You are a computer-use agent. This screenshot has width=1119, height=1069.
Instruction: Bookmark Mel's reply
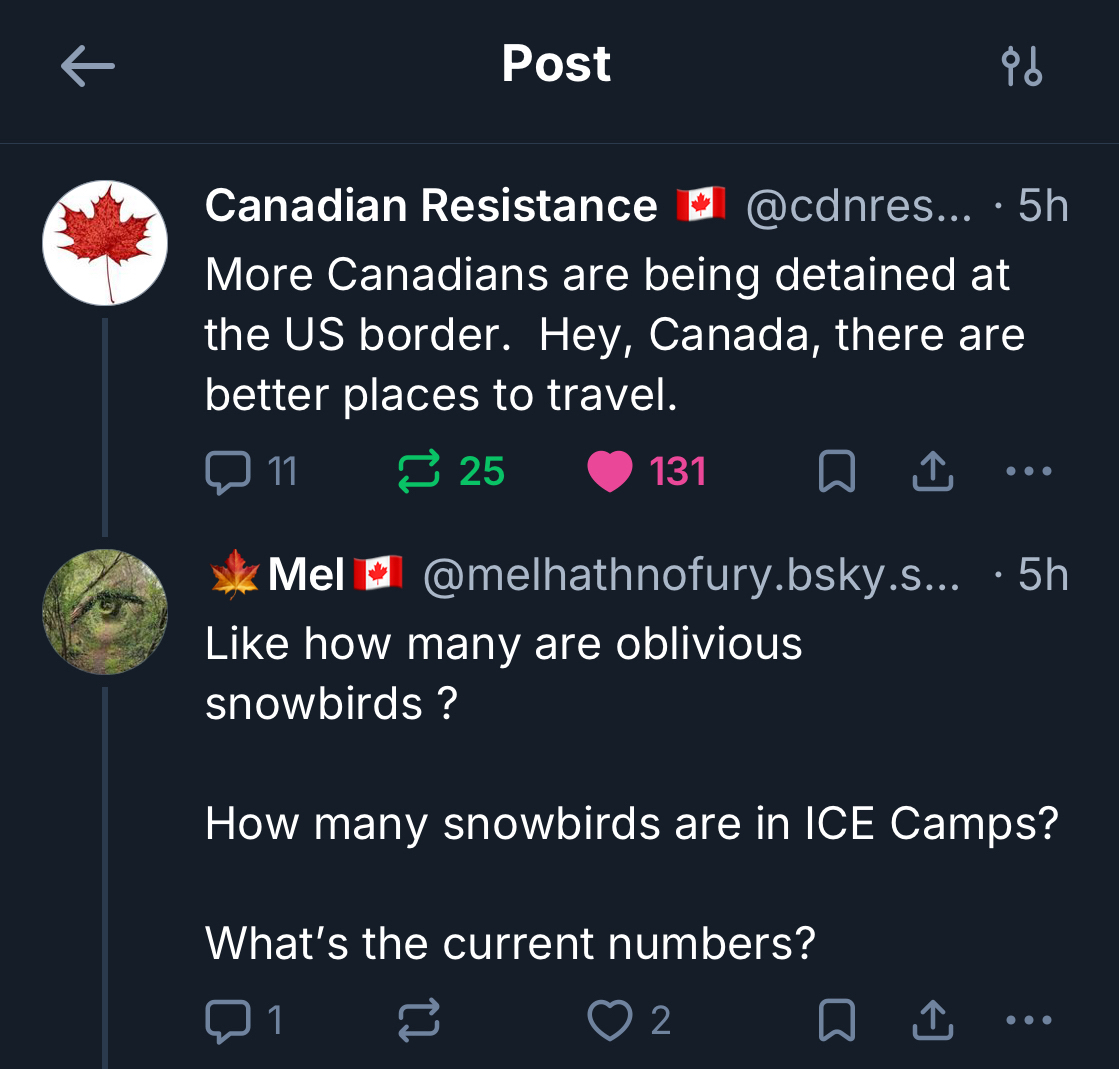836,1020
